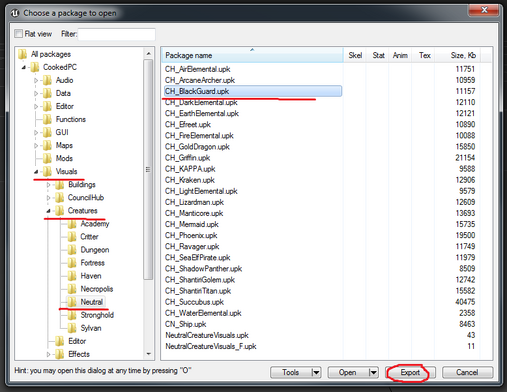This screenshot has height=392, width=507.
Task: Select the Buildings folder icon
Action: 60,184
